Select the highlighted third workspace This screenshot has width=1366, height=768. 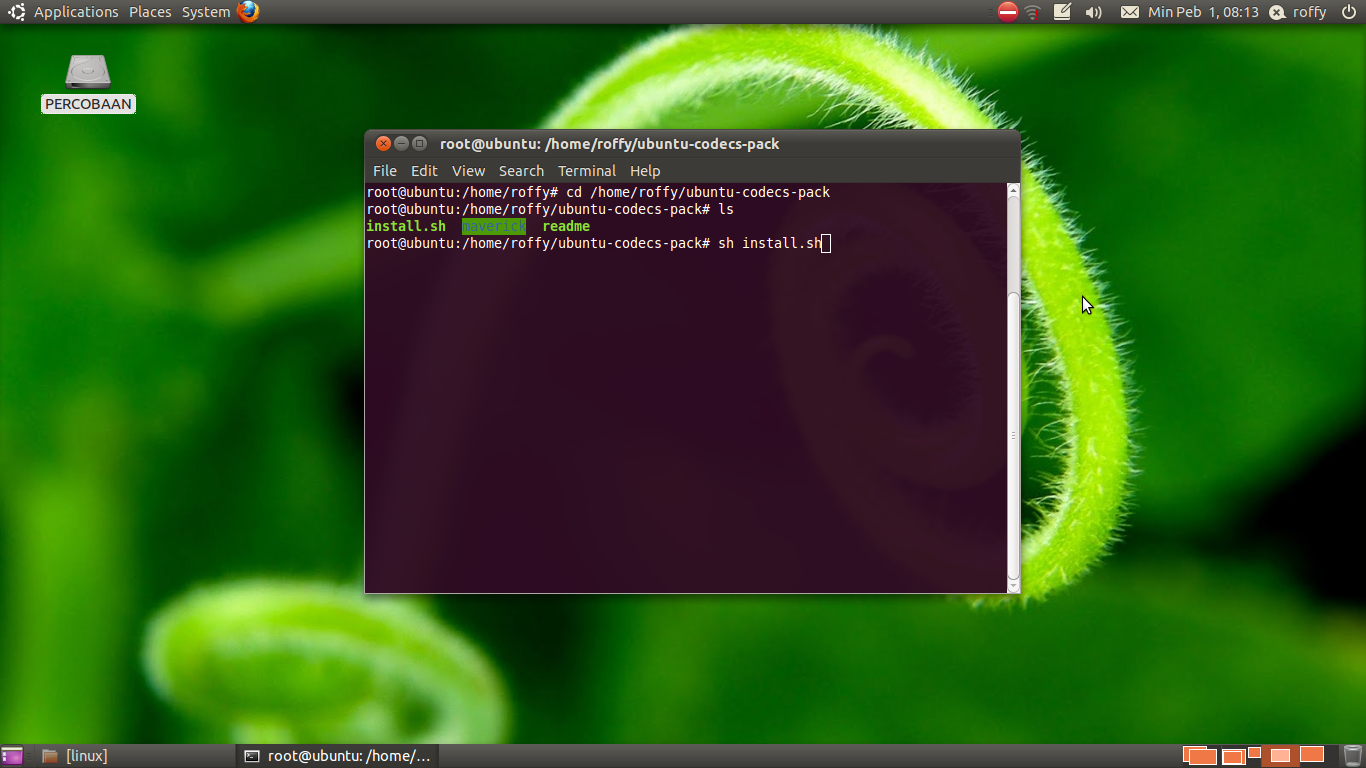coord(1279,756)
